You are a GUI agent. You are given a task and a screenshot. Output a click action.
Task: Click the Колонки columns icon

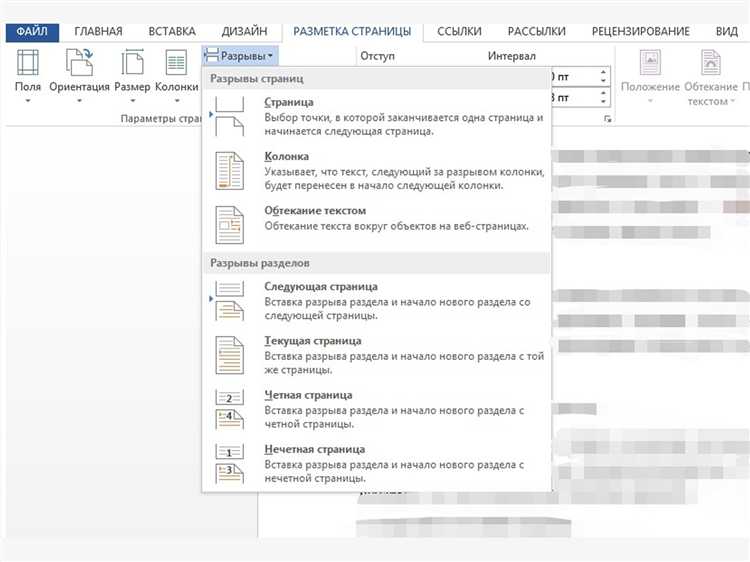click(x=176, y=62)
